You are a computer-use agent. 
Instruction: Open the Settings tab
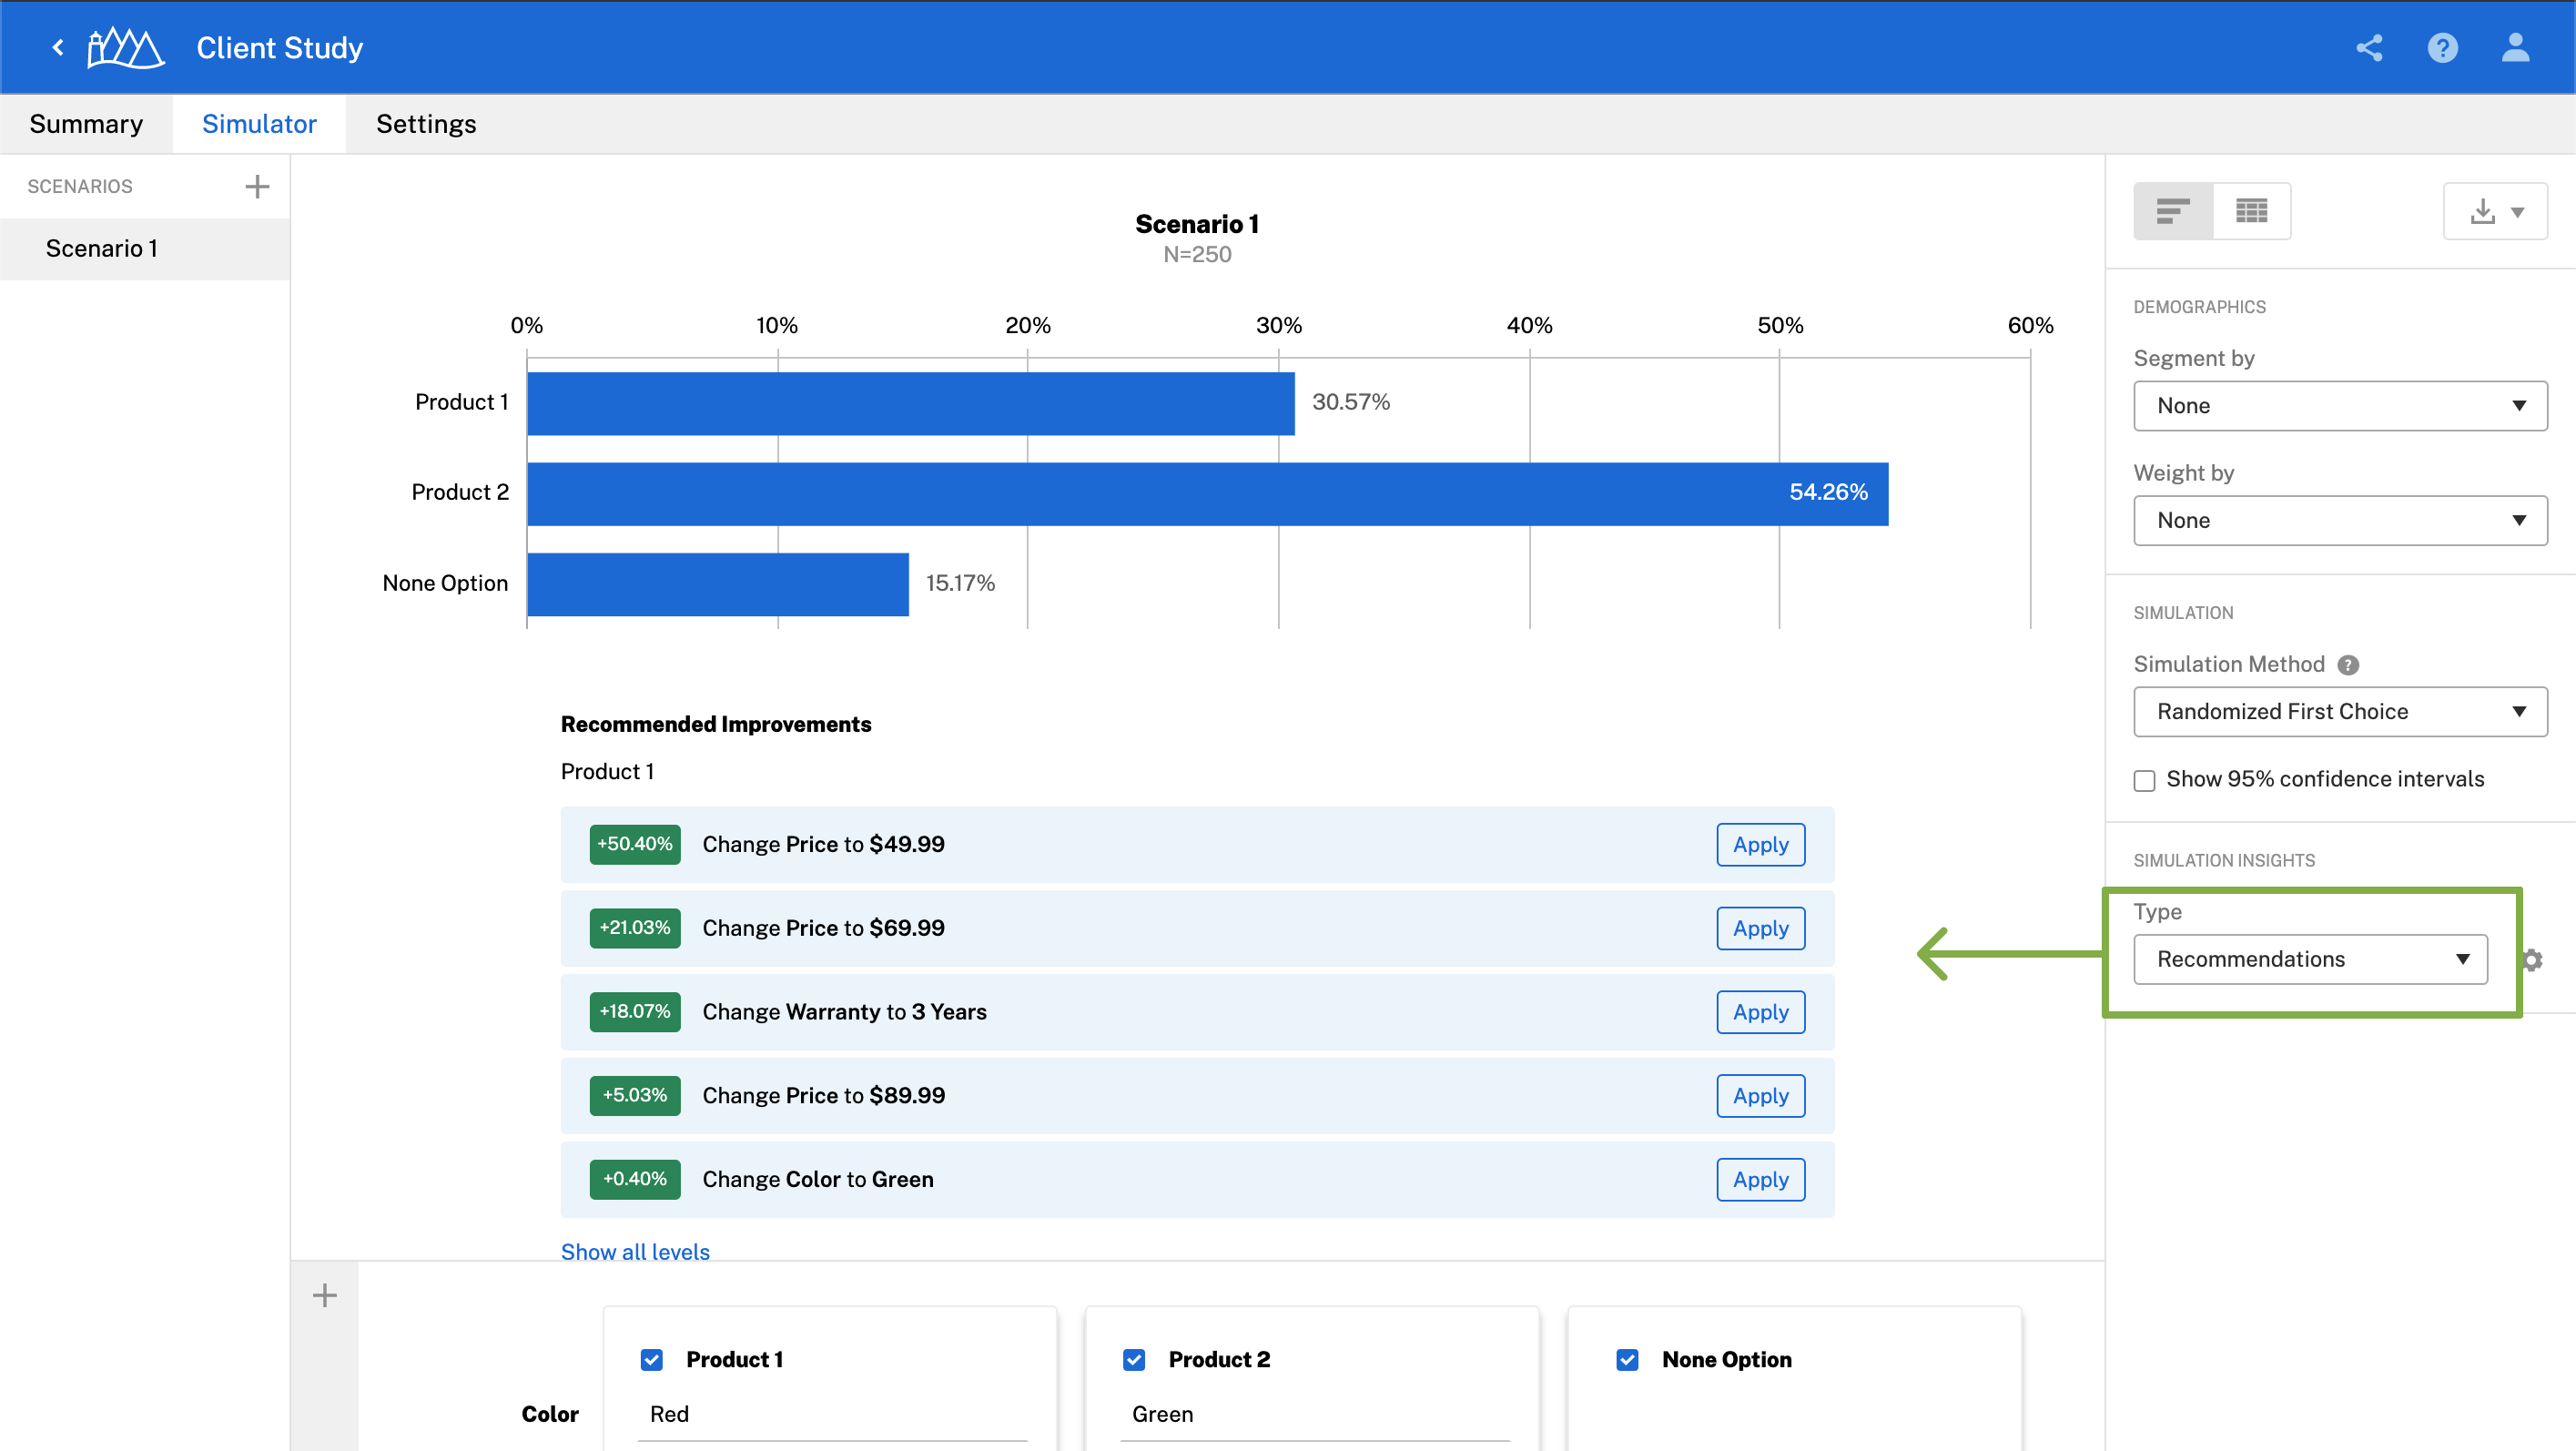click(426, 124)
